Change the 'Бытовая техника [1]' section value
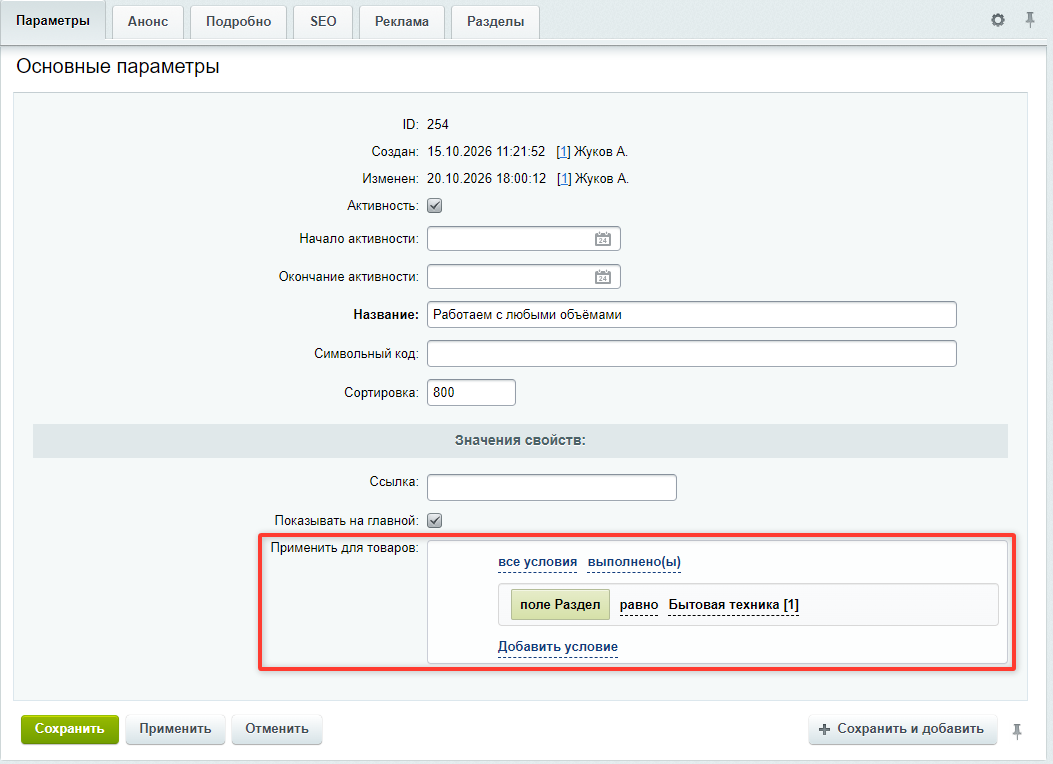1053x764 pixels. tap(733, 605)
